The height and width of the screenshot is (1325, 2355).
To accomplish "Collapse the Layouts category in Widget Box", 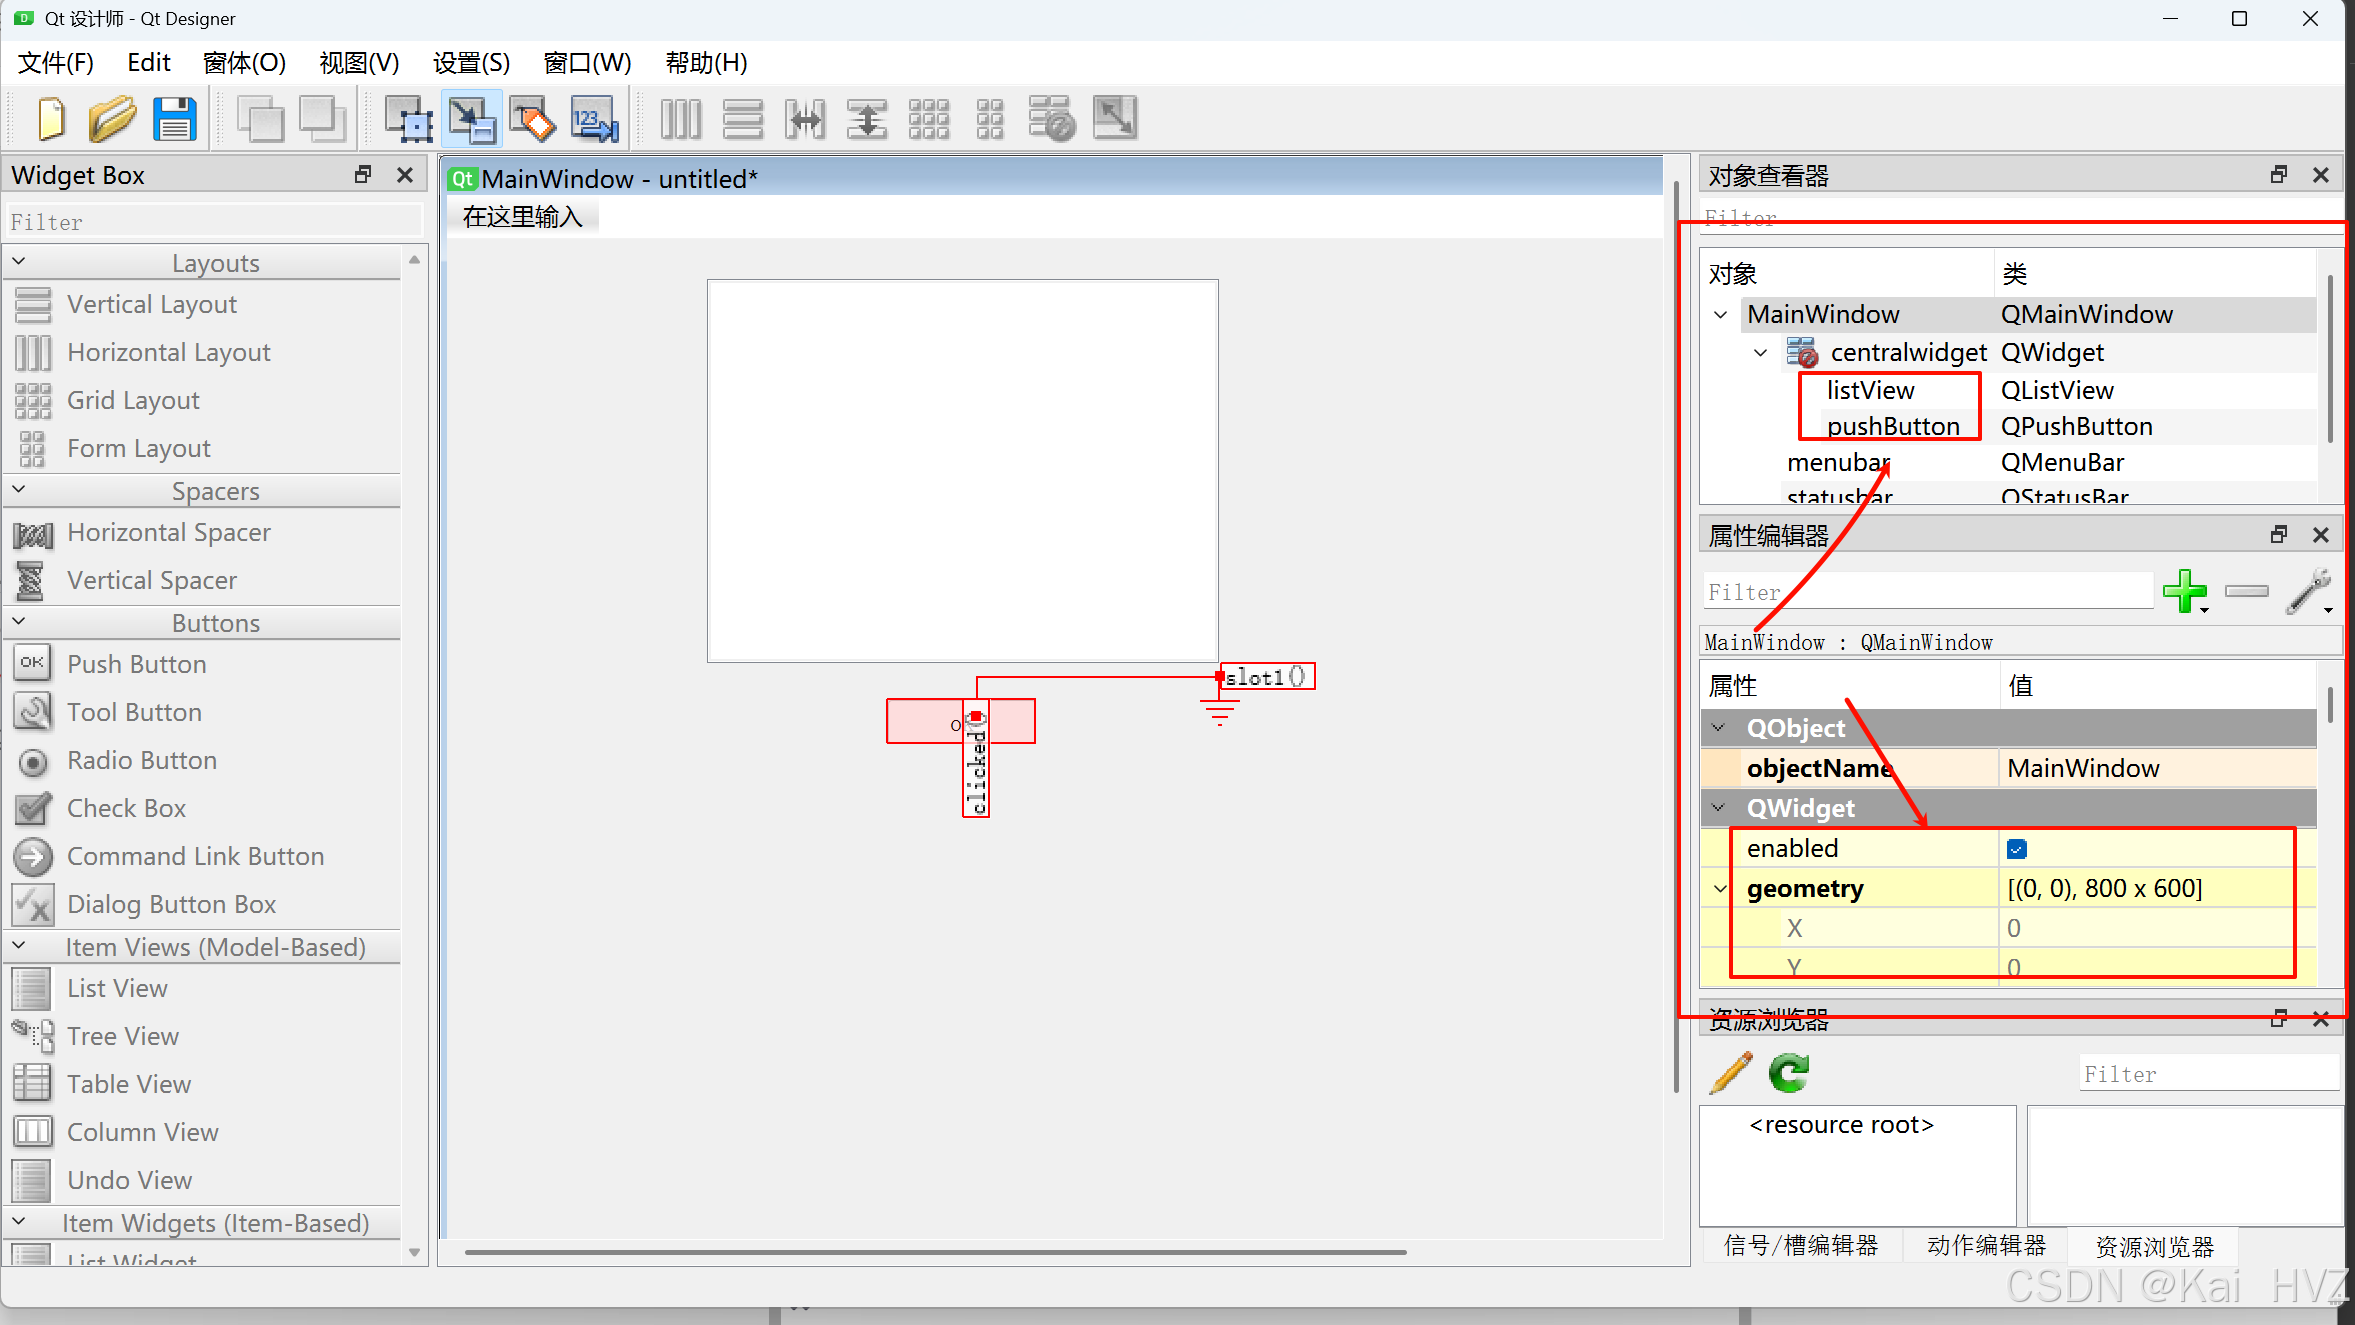I will tap(19, 262).
